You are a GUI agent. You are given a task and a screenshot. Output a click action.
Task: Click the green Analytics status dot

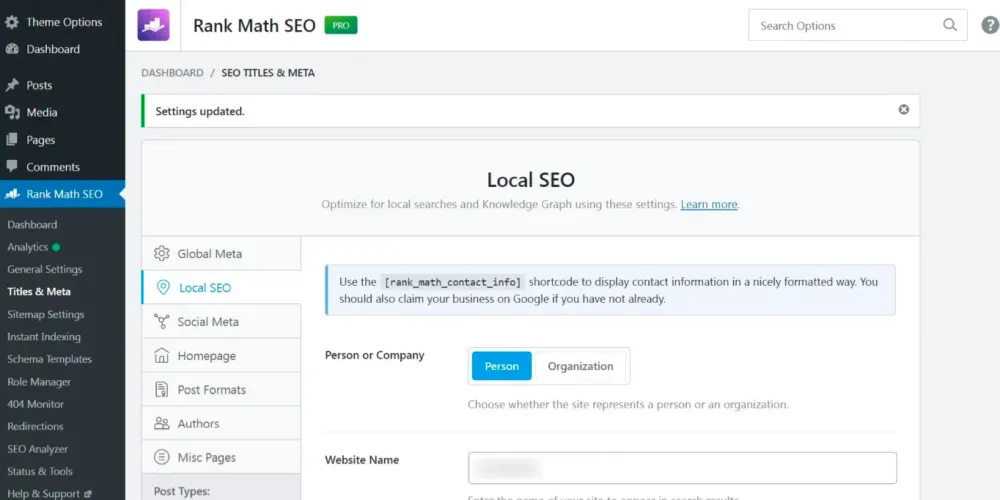[56, 247]
